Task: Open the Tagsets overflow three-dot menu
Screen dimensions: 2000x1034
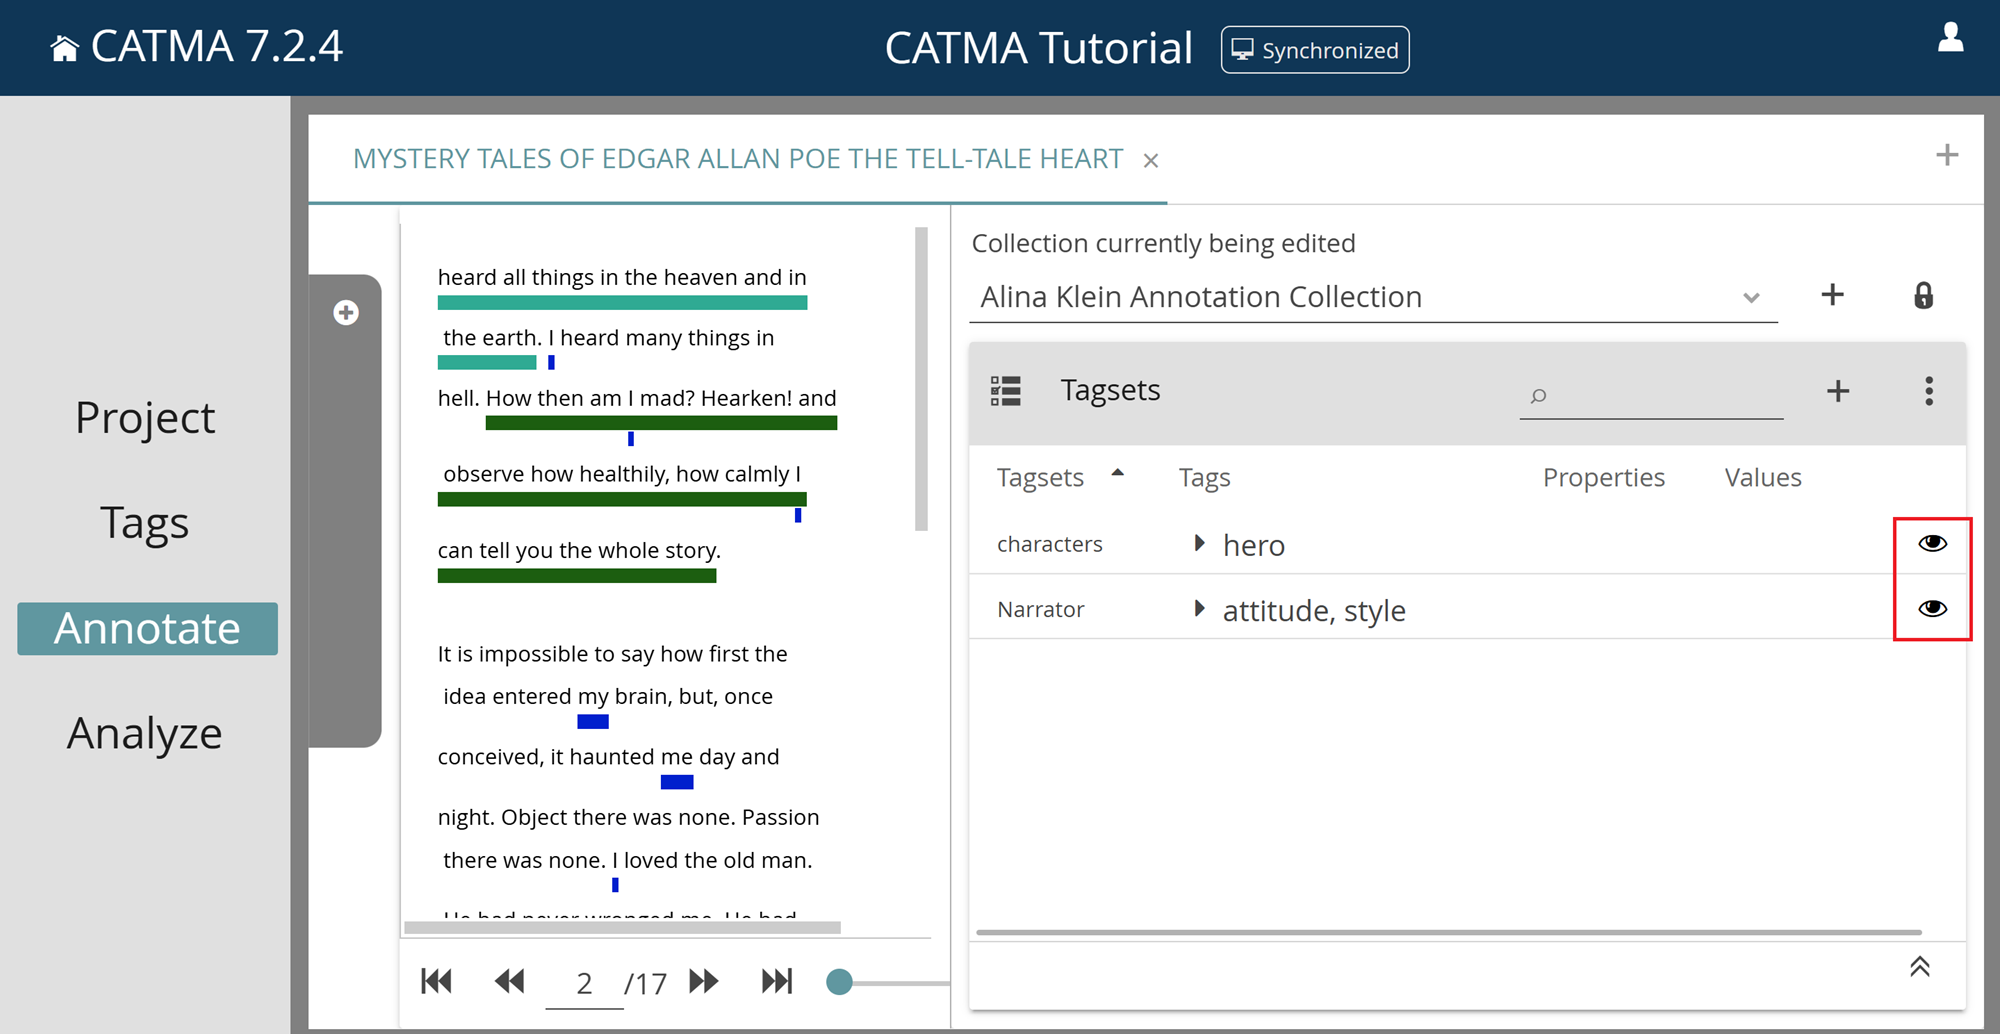Action: click(x=1928, y=391)
